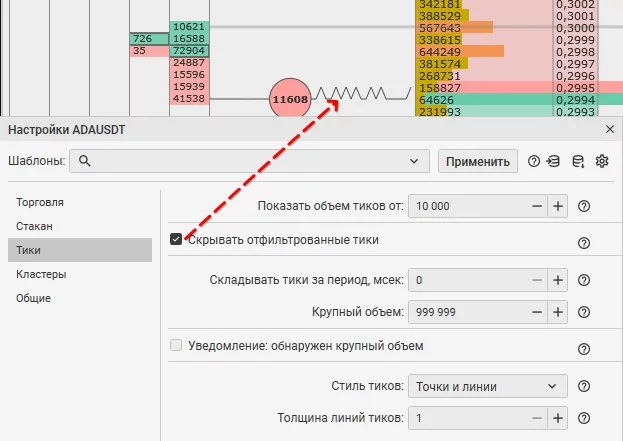
Task: Open the Стиль тиков dropdown
Action: click(x=488, y=386)
